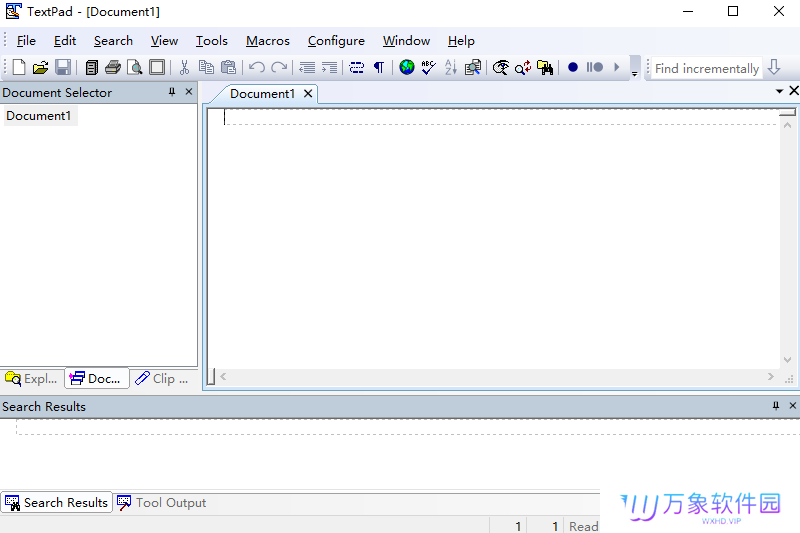Close the Search Results panel

(x=792, y=405)
